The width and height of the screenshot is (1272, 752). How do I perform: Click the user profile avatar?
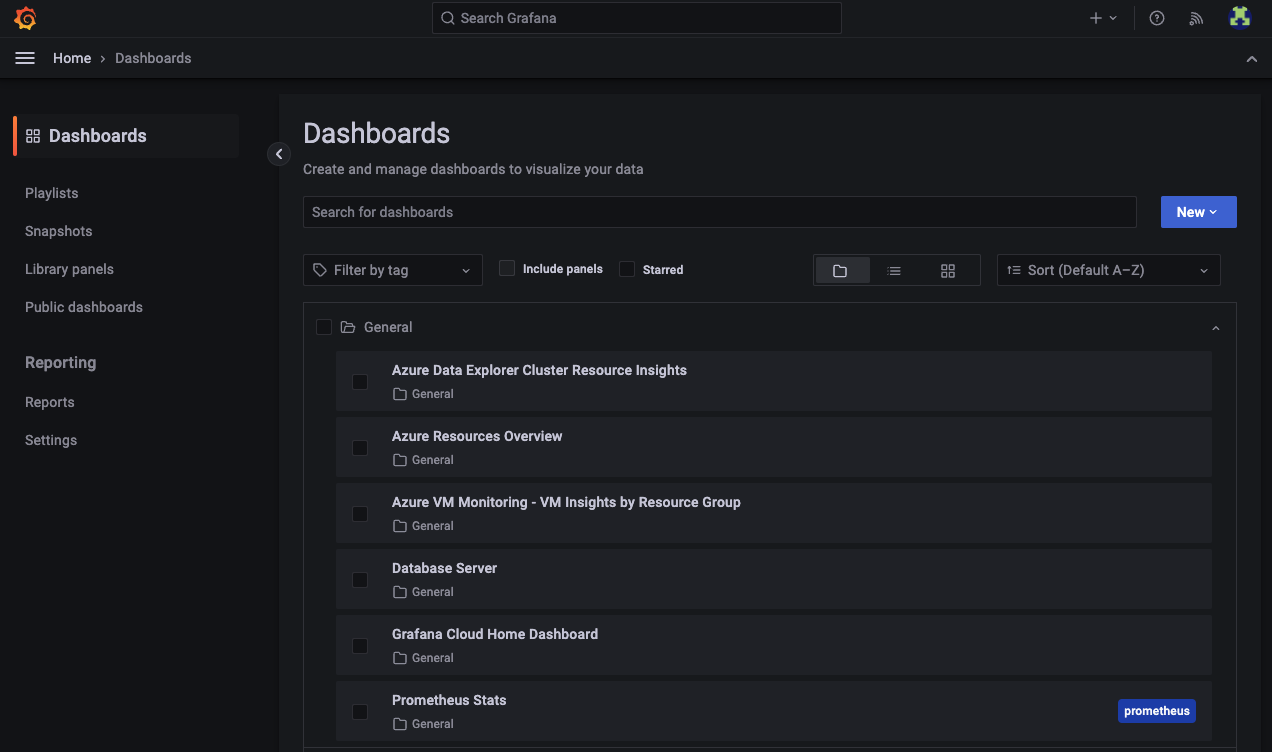coord(1239,17)
